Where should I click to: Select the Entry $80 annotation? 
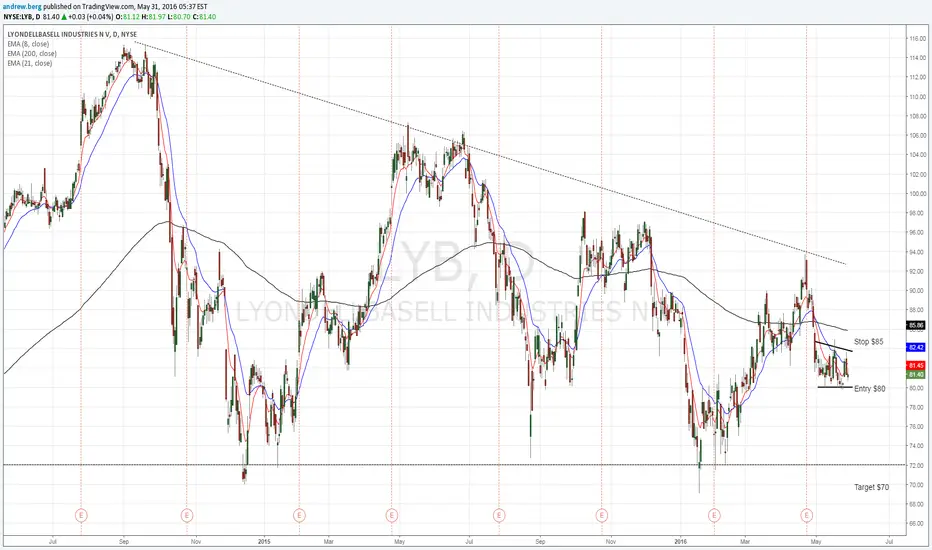coord(870,388)
